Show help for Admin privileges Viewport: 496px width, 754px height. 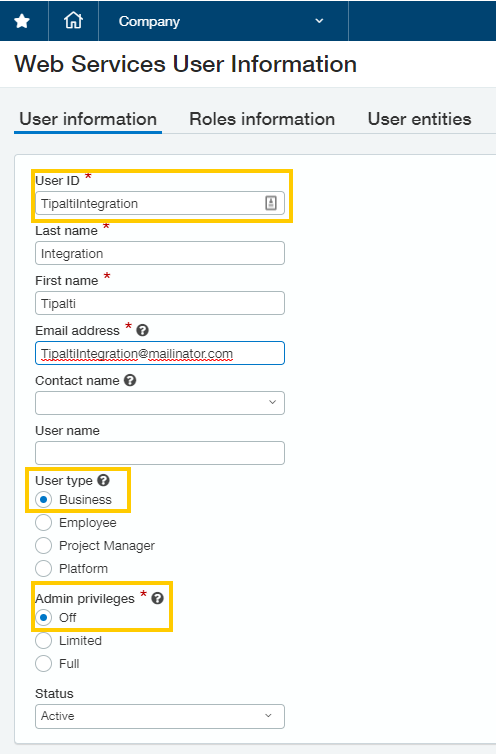[x=157, y=598]
